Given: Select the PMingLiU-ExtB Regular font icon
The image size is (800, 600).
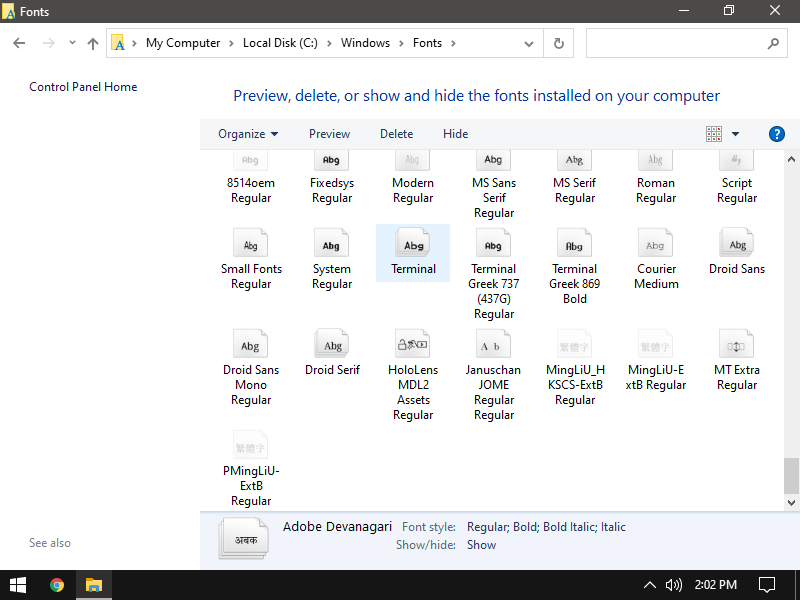Looking at the screenshot, I should click(250, 445).
